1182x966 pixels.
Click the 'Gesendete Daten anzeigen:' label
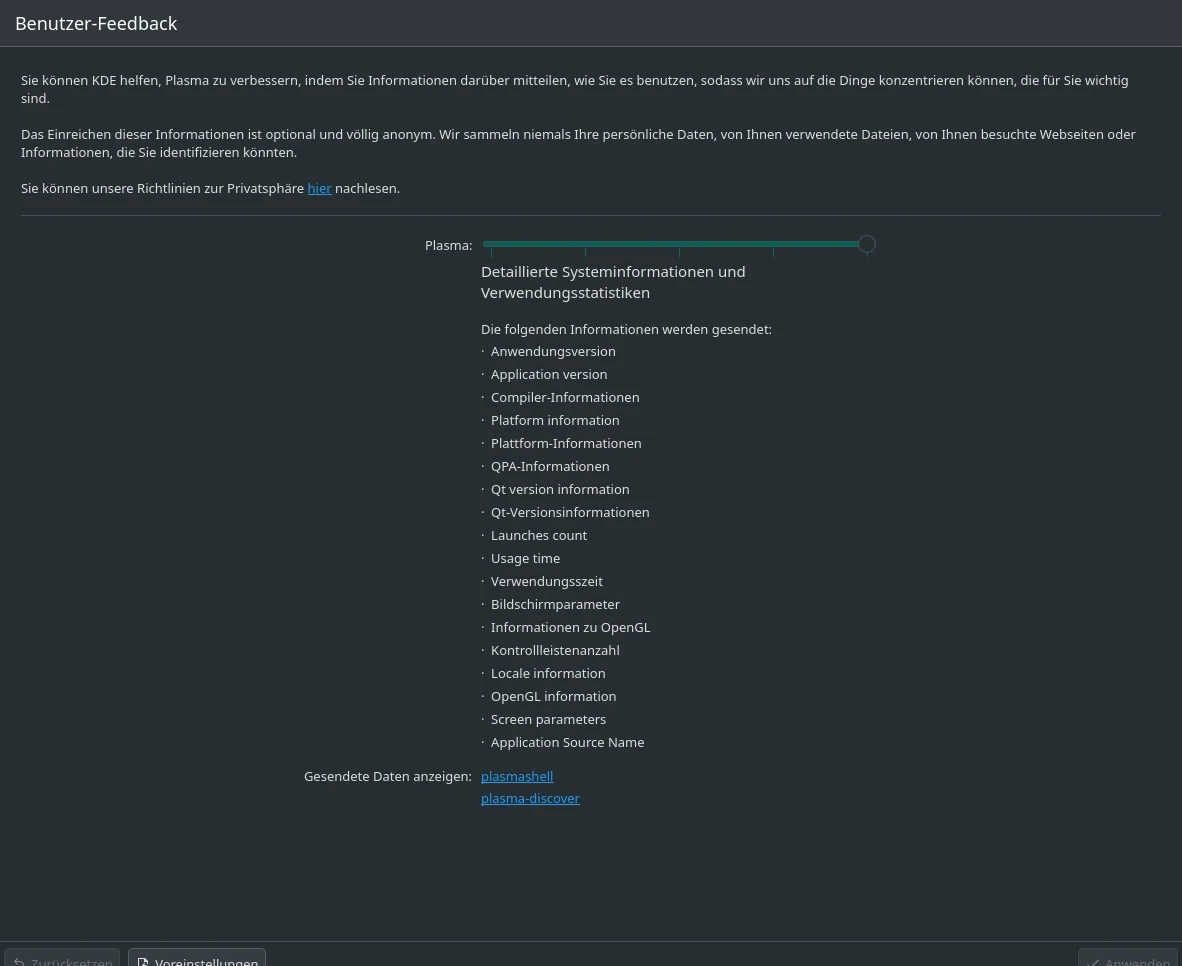(x=387, y=776)
